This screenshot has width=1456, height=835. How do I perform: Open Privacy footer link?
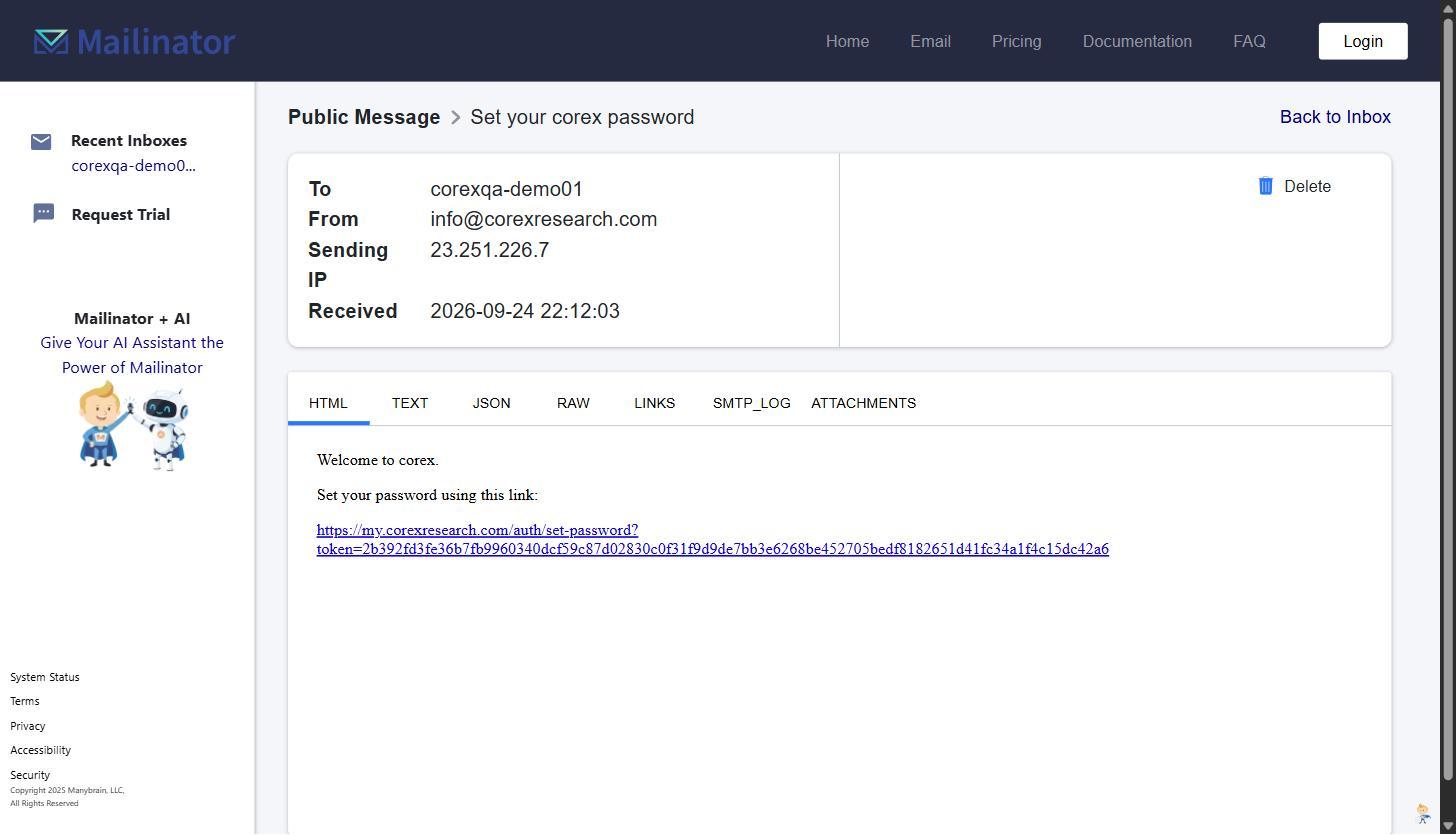point(28,726)
